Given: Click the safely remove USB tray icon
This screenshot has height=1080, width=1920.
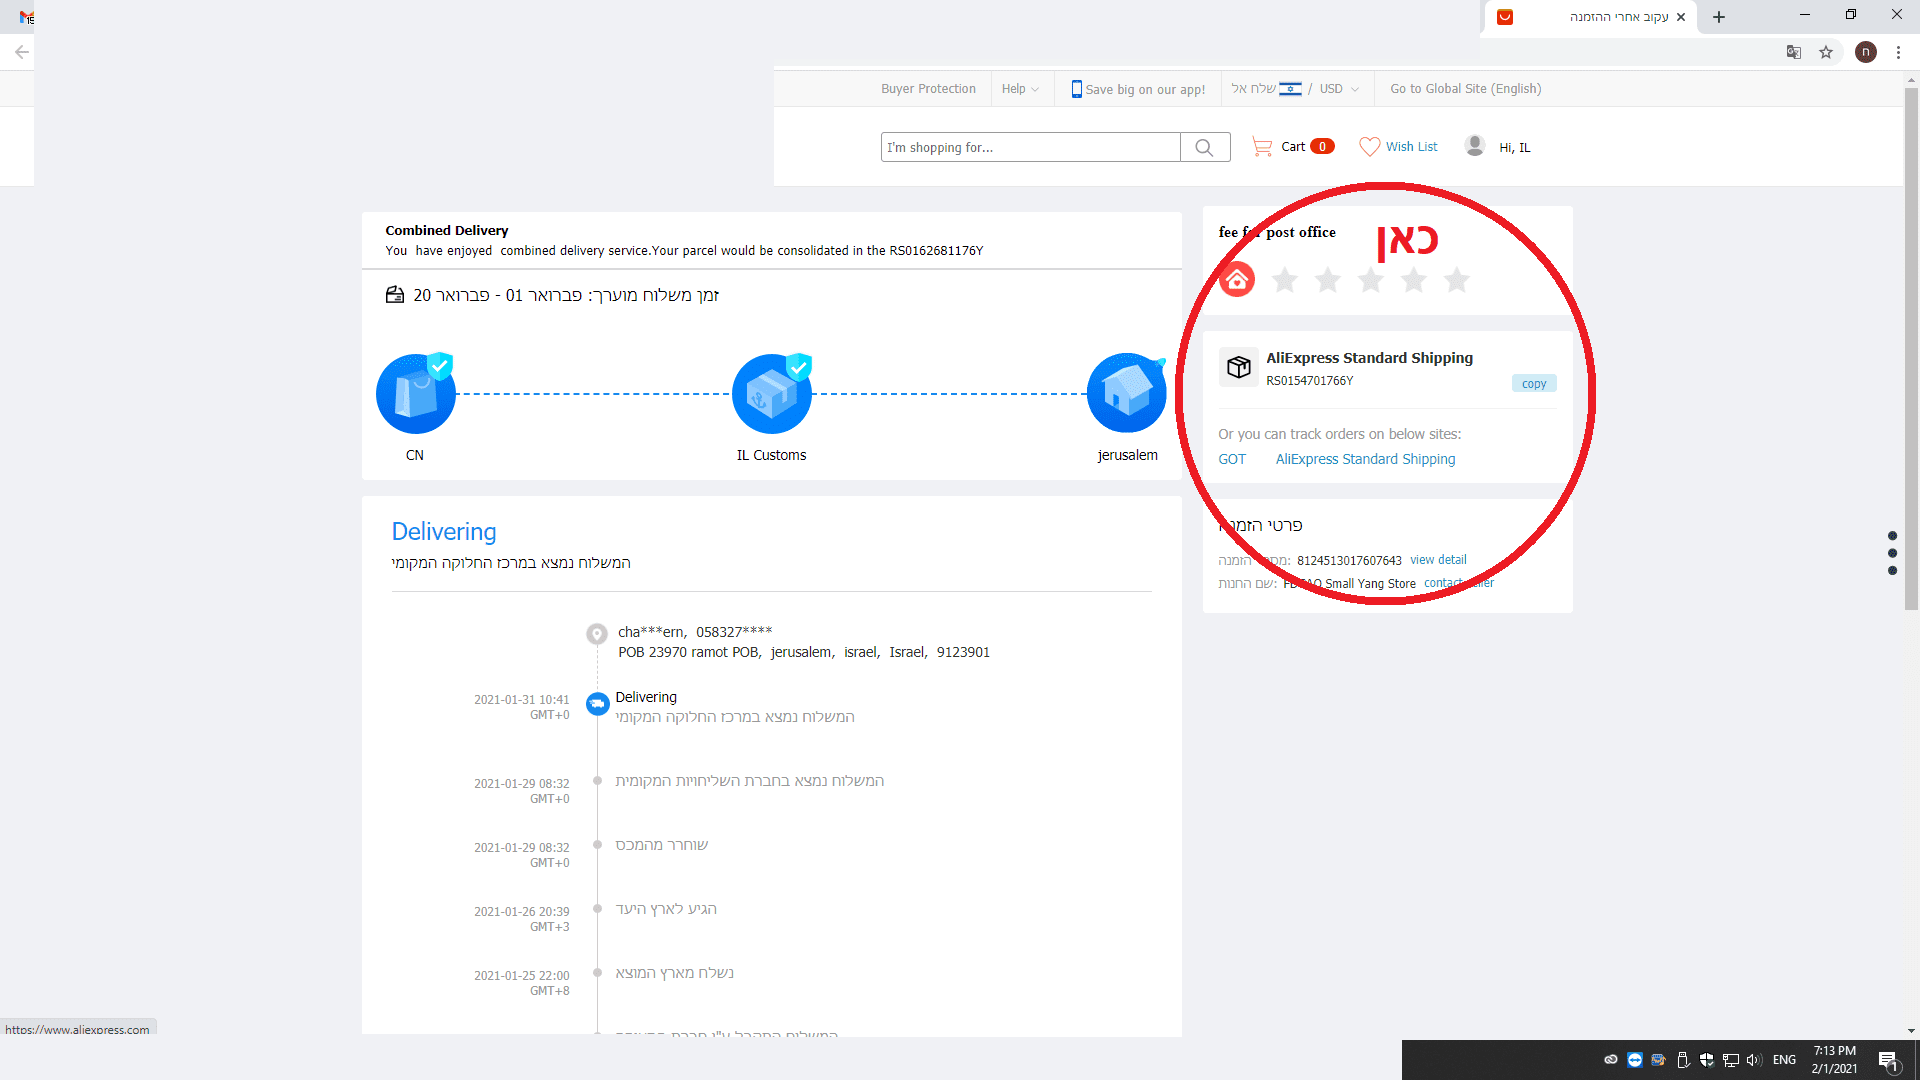Looking at the screenshot, I should (1682, 1060).
